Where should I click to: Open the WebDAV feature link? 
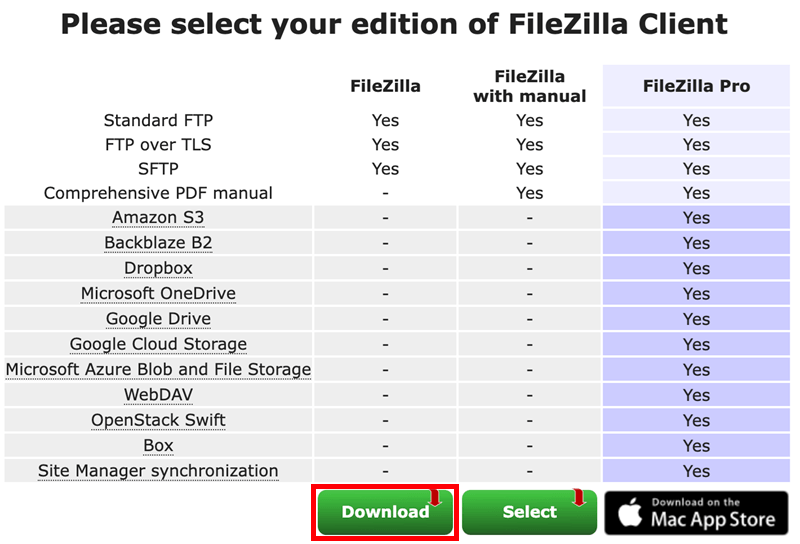coord(158,395)
